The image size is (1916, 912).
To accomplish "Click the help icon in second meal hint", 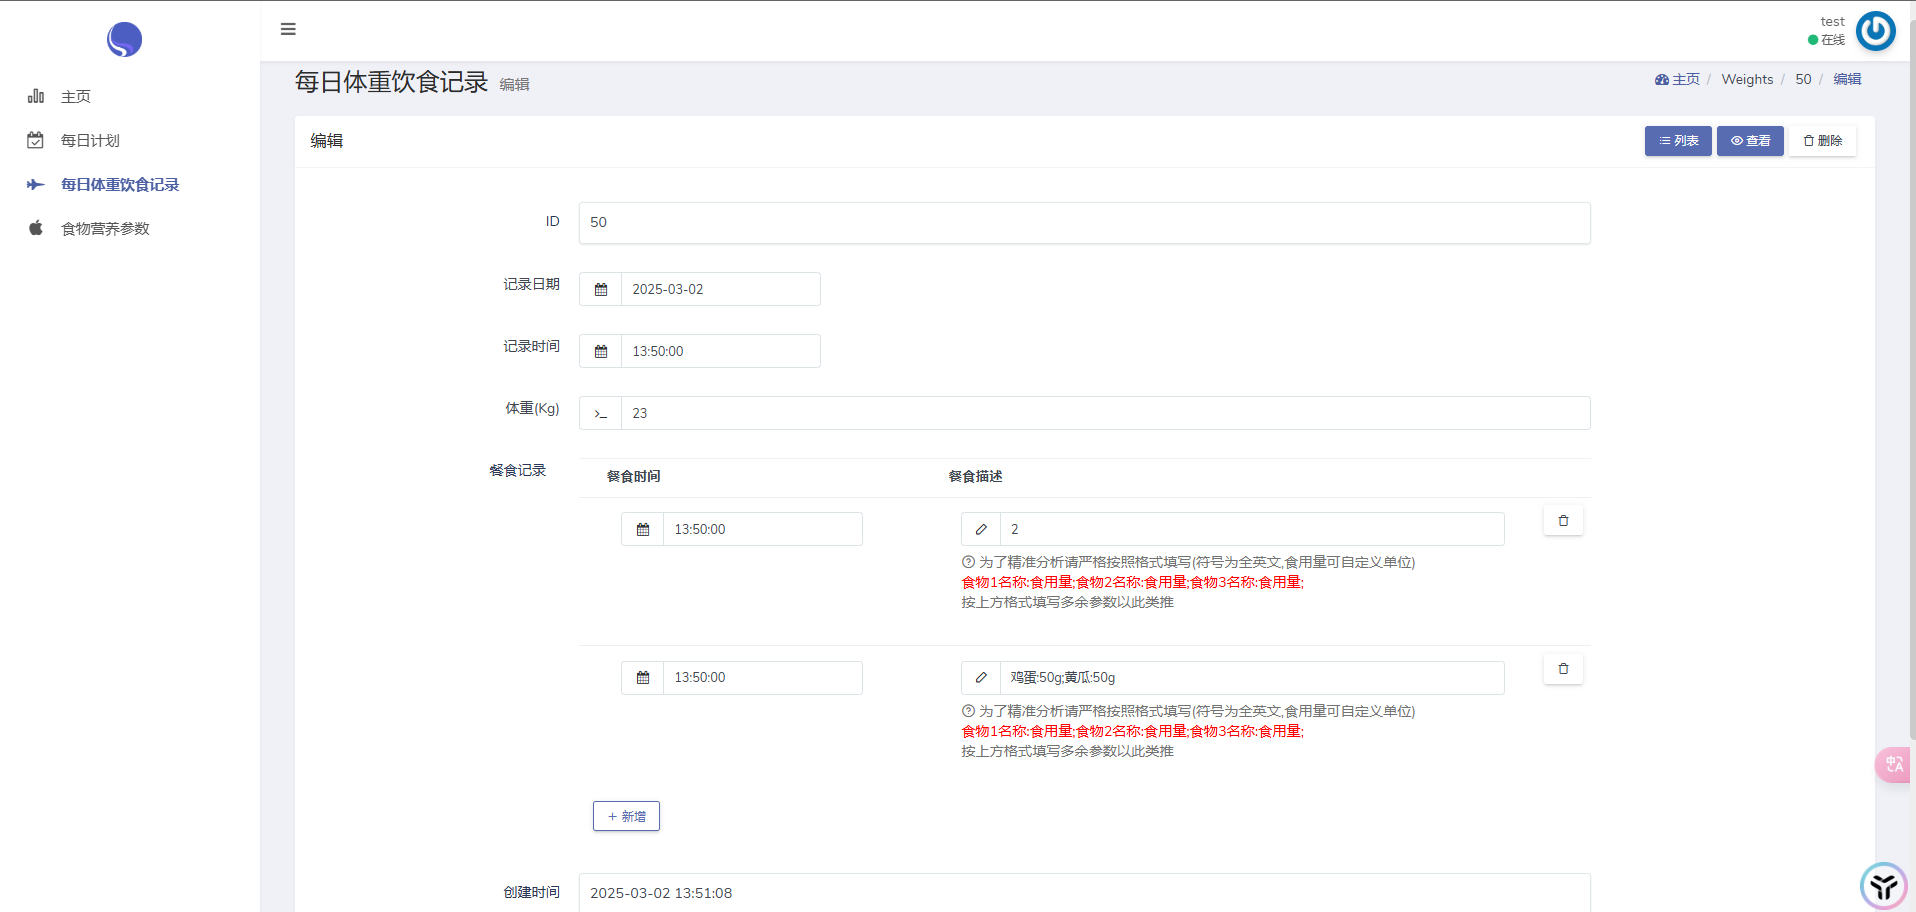I will pos(968,711).
